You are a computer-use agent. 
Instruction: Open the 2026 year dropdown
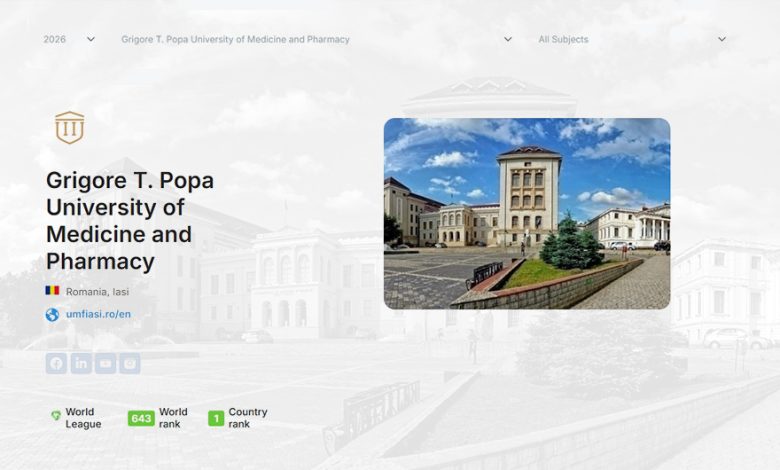tap(69, 39)
